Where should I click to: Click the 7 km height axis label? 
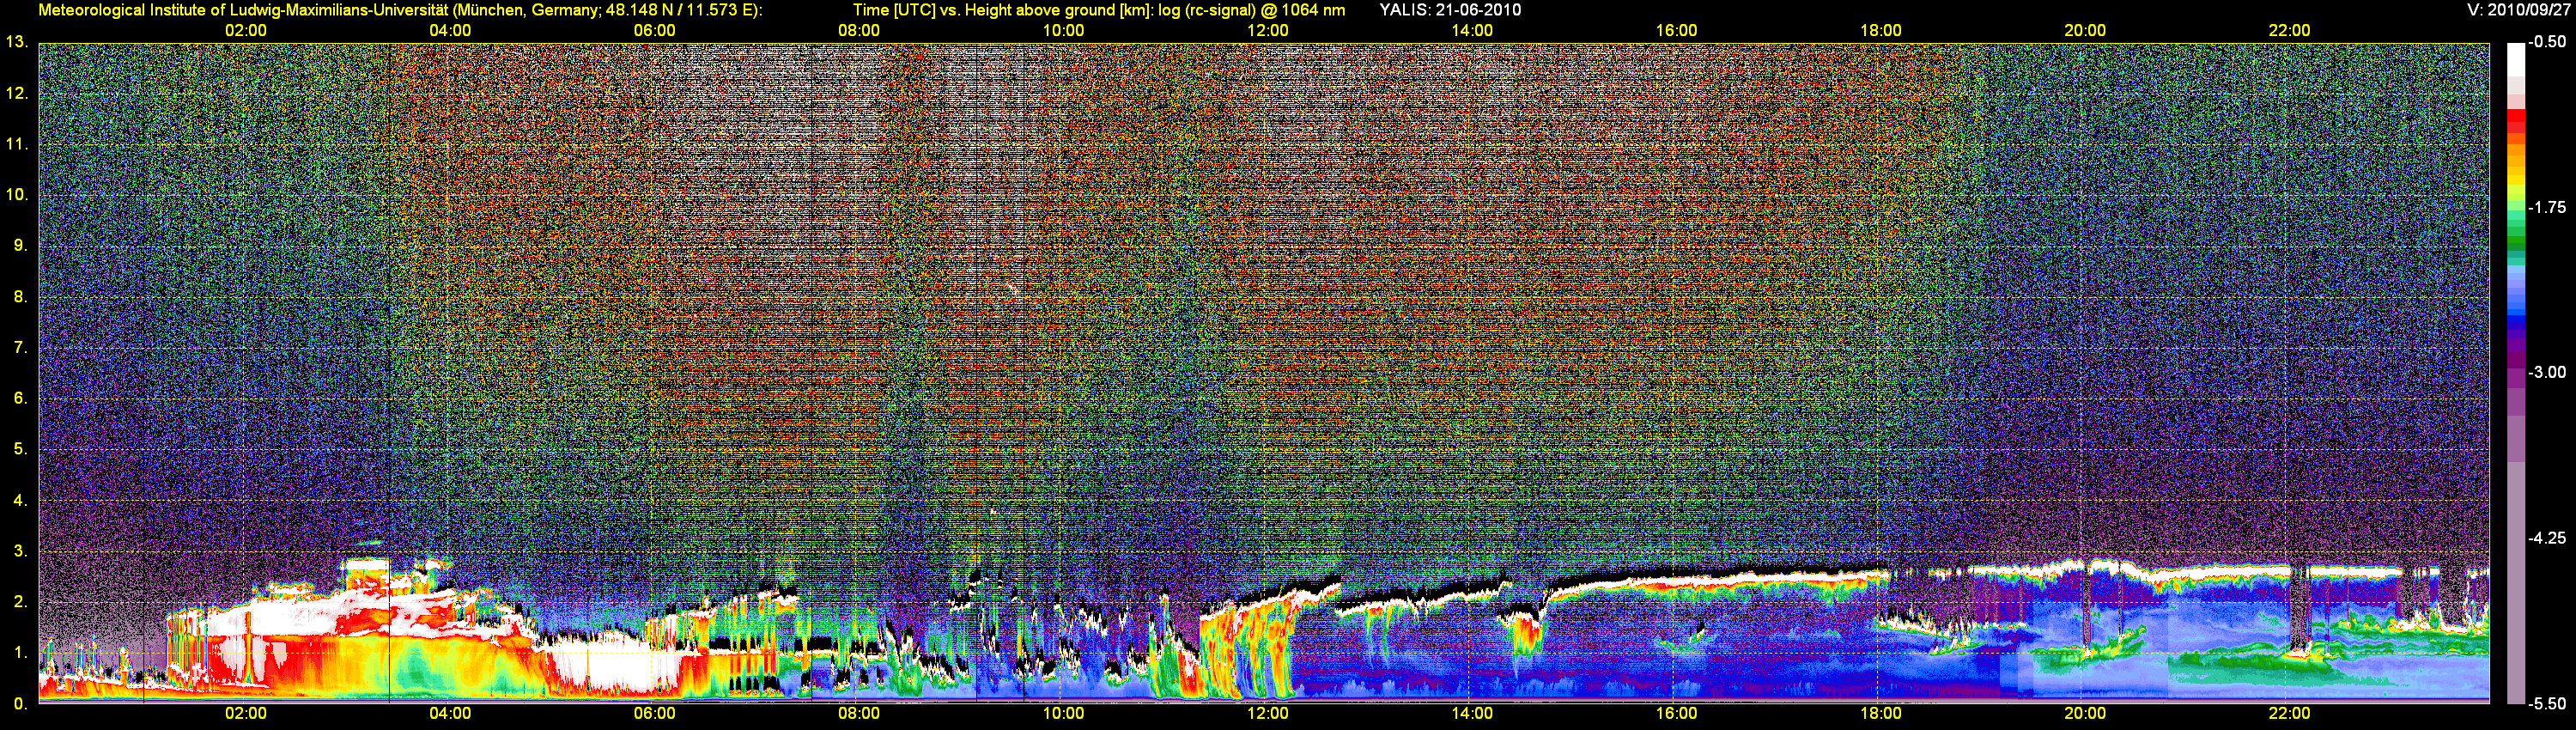coord(20,348)
